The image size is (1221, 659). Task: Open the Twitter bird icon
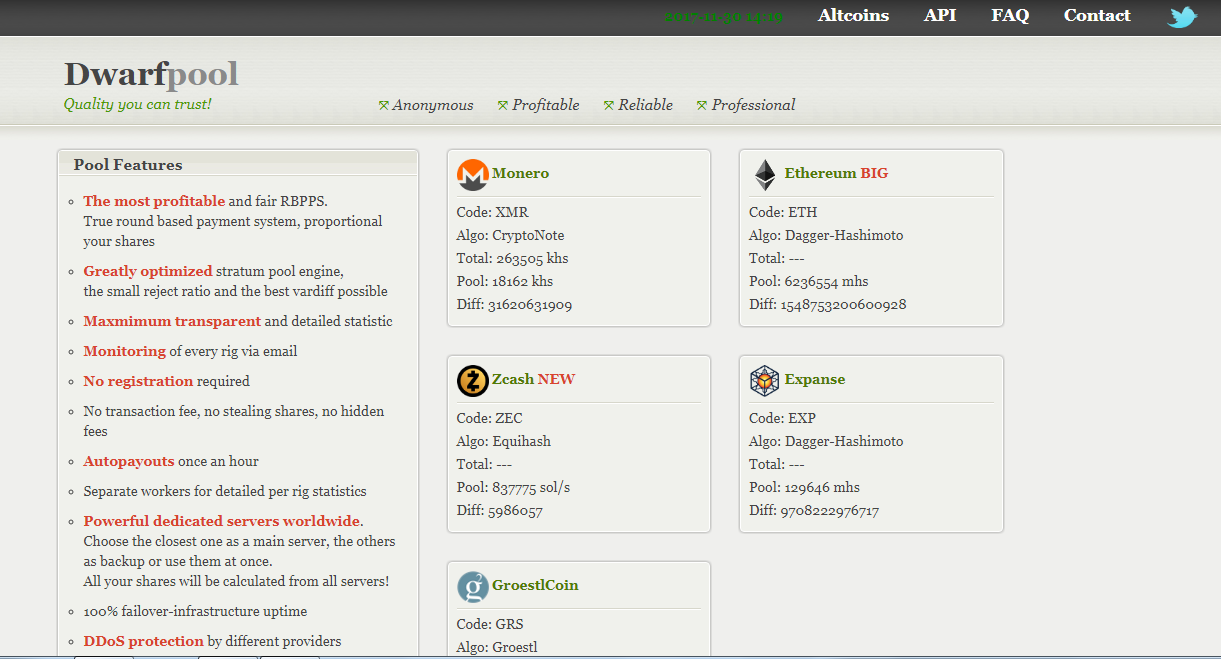click(x=1182, y=17)
